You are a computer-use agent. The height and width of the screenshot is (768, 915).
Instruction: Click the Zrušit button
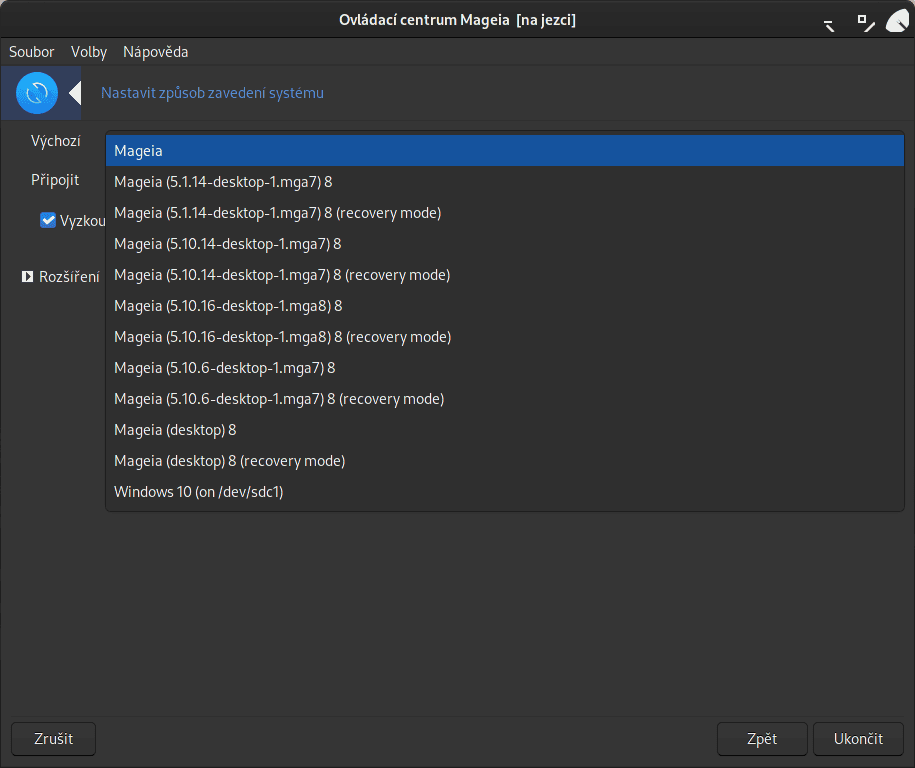point(52,738)
